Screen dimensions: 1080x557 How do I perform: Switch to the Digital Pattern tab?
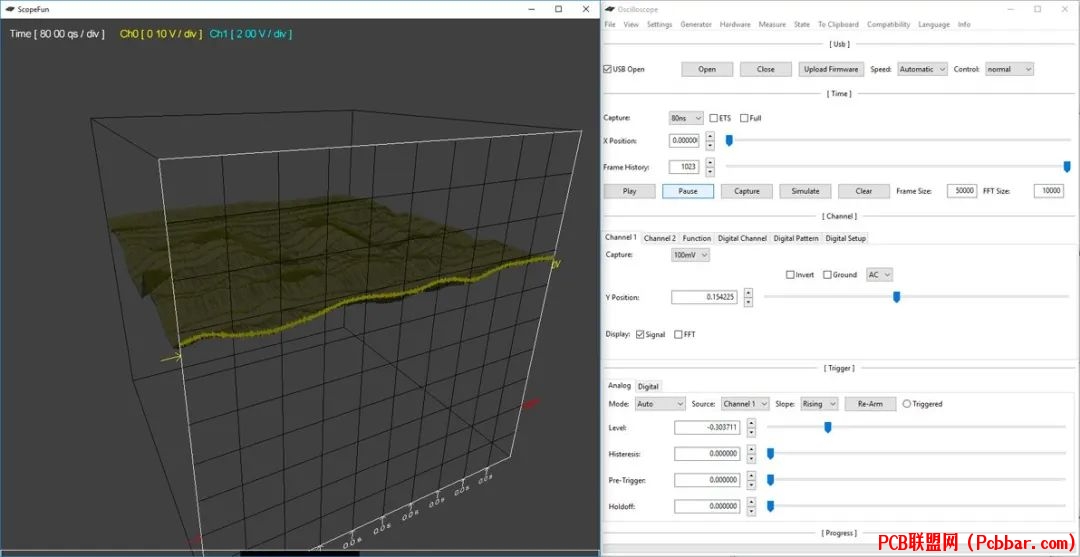796,238
